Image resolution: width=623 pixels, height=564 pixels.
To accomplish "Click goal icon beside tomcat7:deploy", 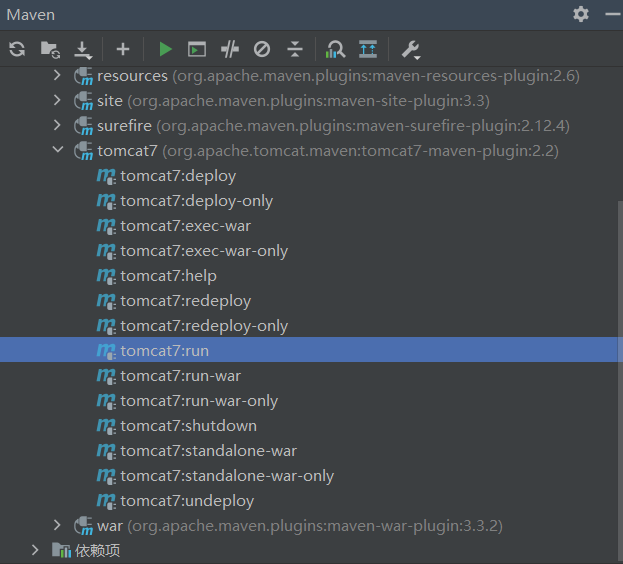I will tap(106, 176).
